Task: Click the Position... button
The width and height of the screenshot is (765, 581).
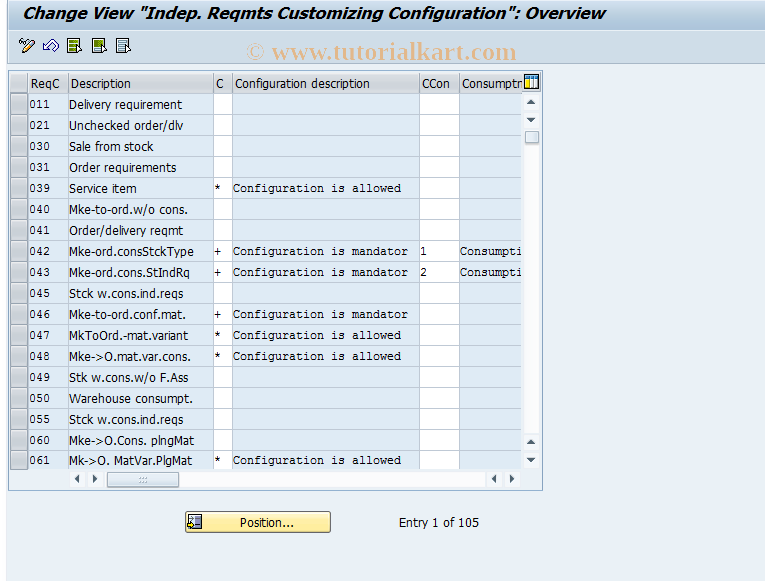Action: pyautogui.click(x=258, y=522)
